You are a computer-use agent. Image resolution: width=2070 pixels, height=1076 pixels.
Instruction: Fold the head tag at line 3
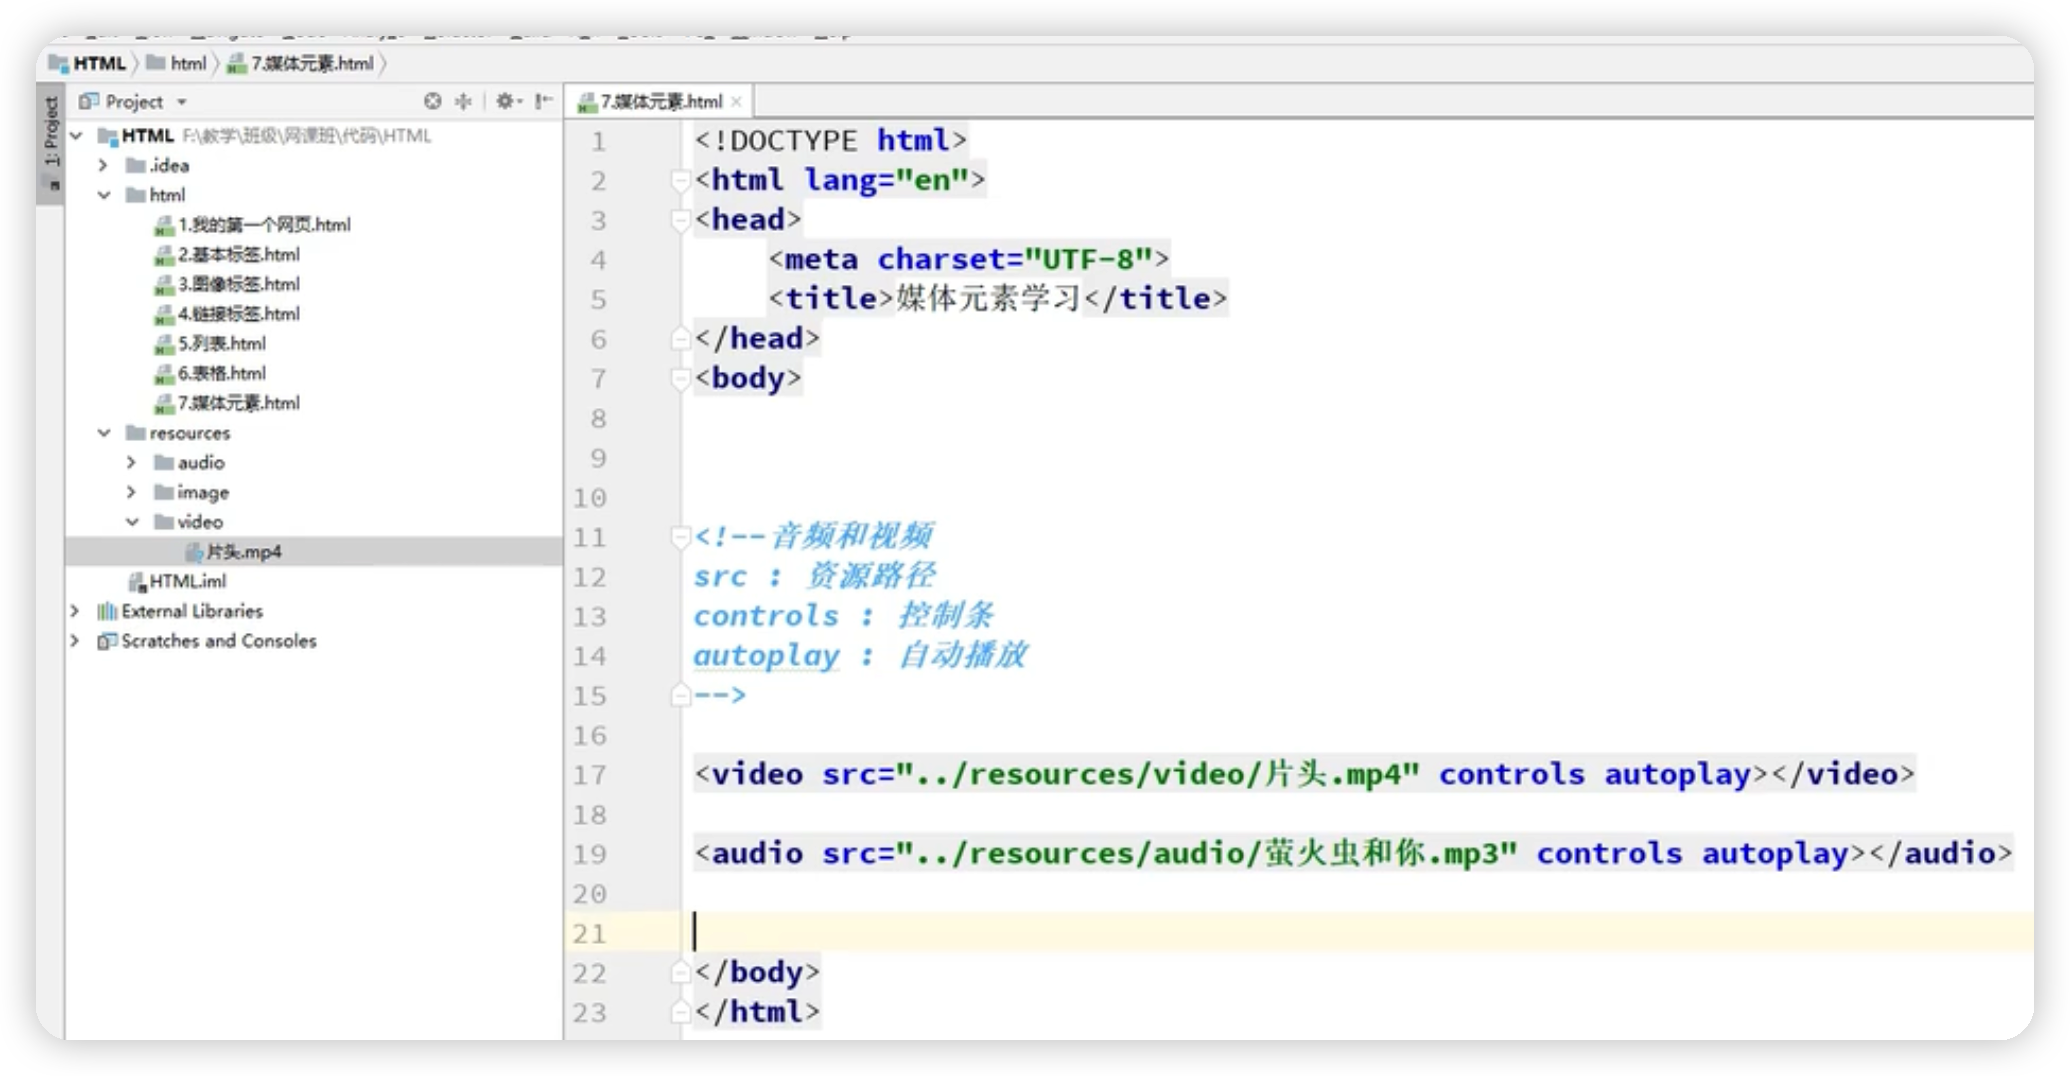[680, 220]
